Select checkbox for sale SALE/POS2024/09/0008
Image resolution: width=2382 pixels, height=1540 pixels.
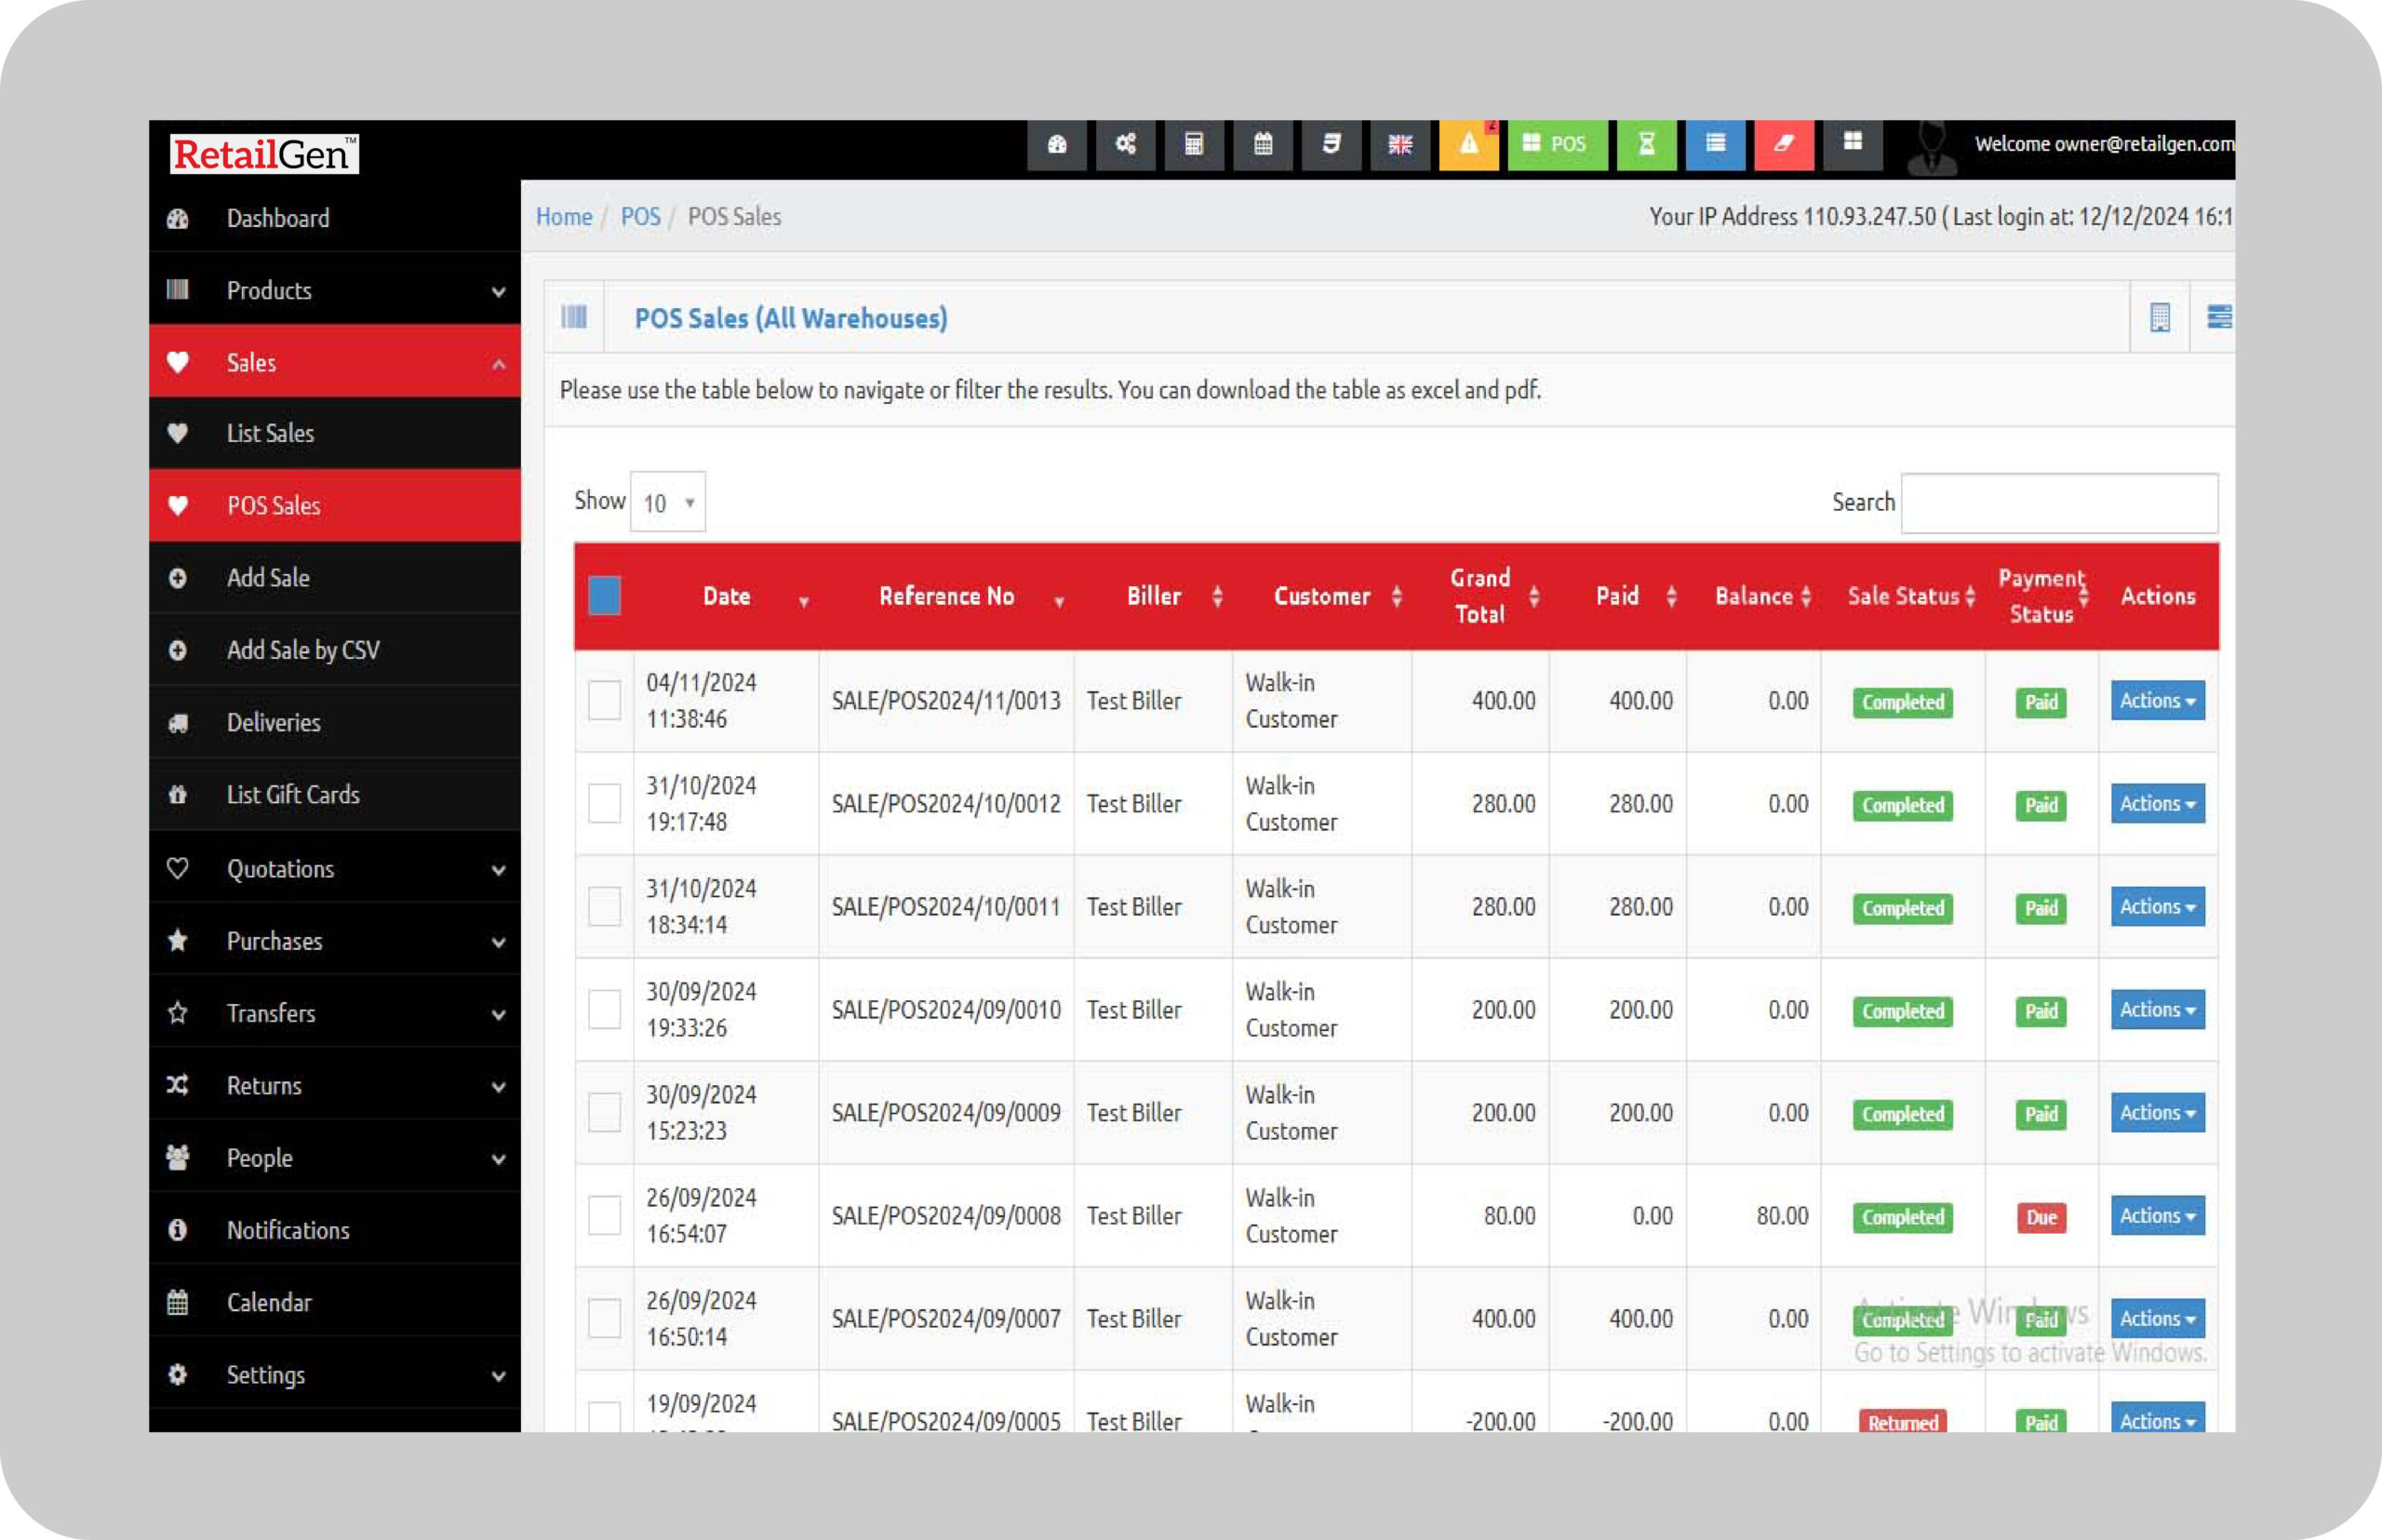point(604,1215)
